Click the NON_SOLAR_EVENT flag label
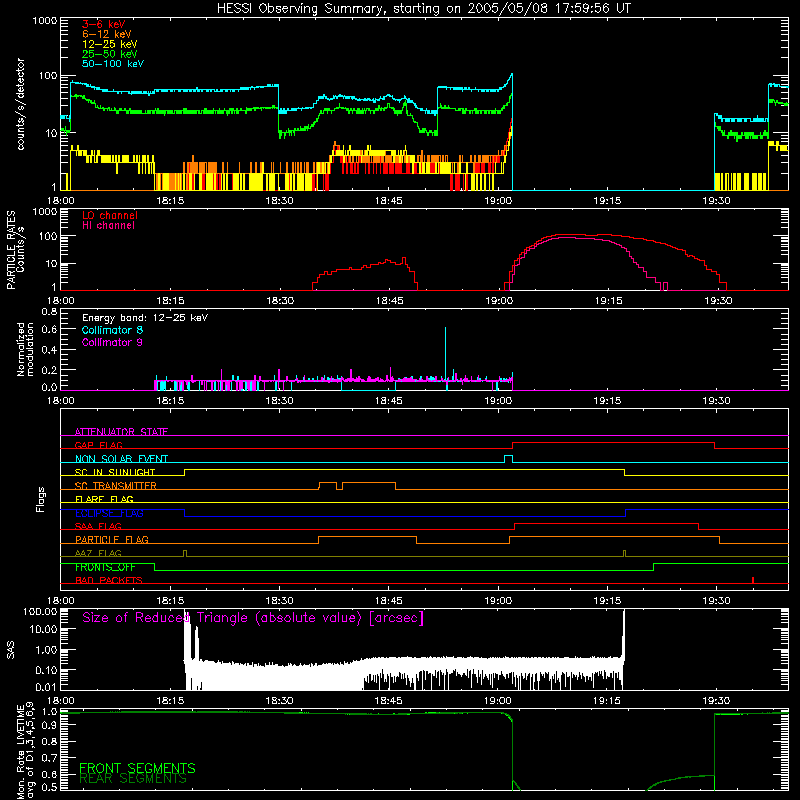The width and height of the screenshot is (800, 800). [x=121, y=459]
